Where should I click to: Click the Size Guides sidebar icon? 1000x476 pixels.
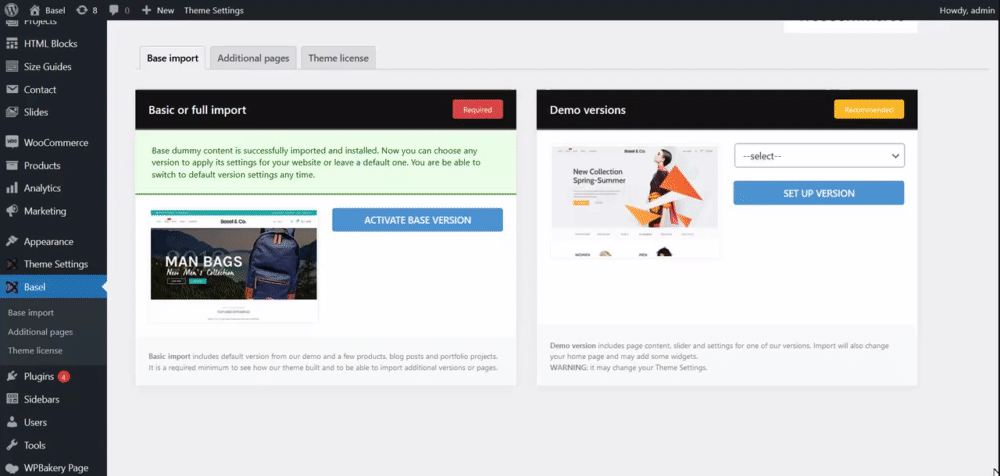click(12, 66)
